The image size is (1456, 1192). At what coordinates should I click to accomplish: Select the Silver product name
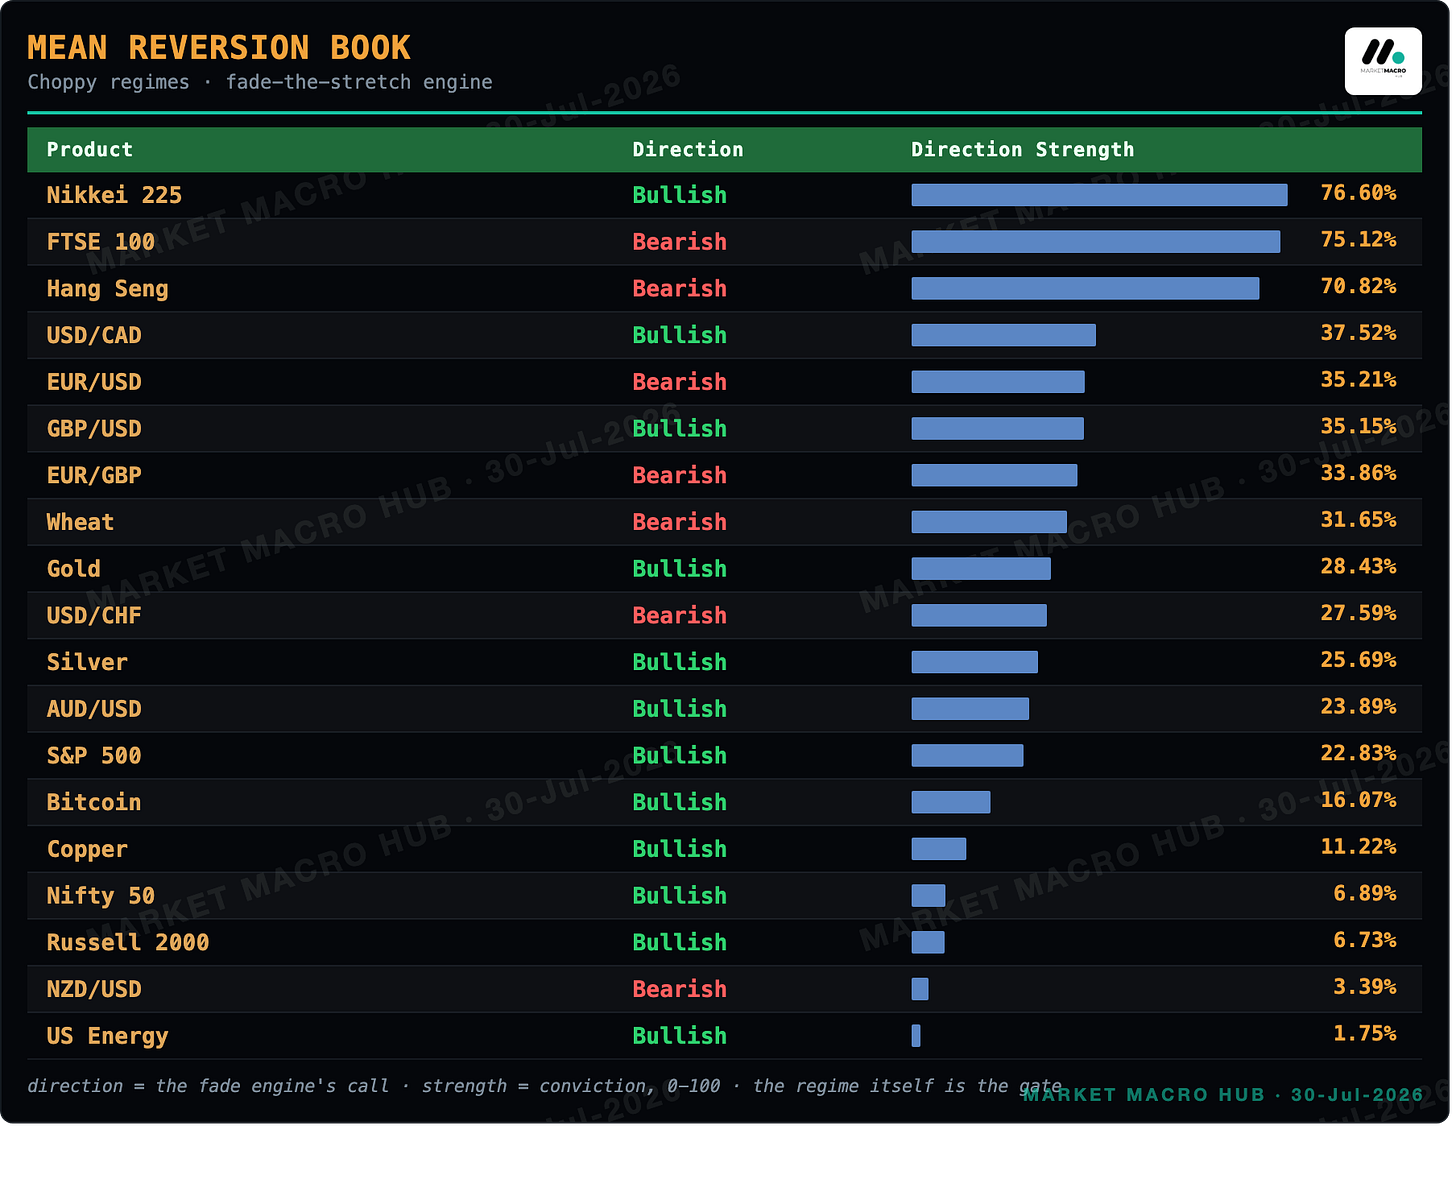(x=87, y=662)
